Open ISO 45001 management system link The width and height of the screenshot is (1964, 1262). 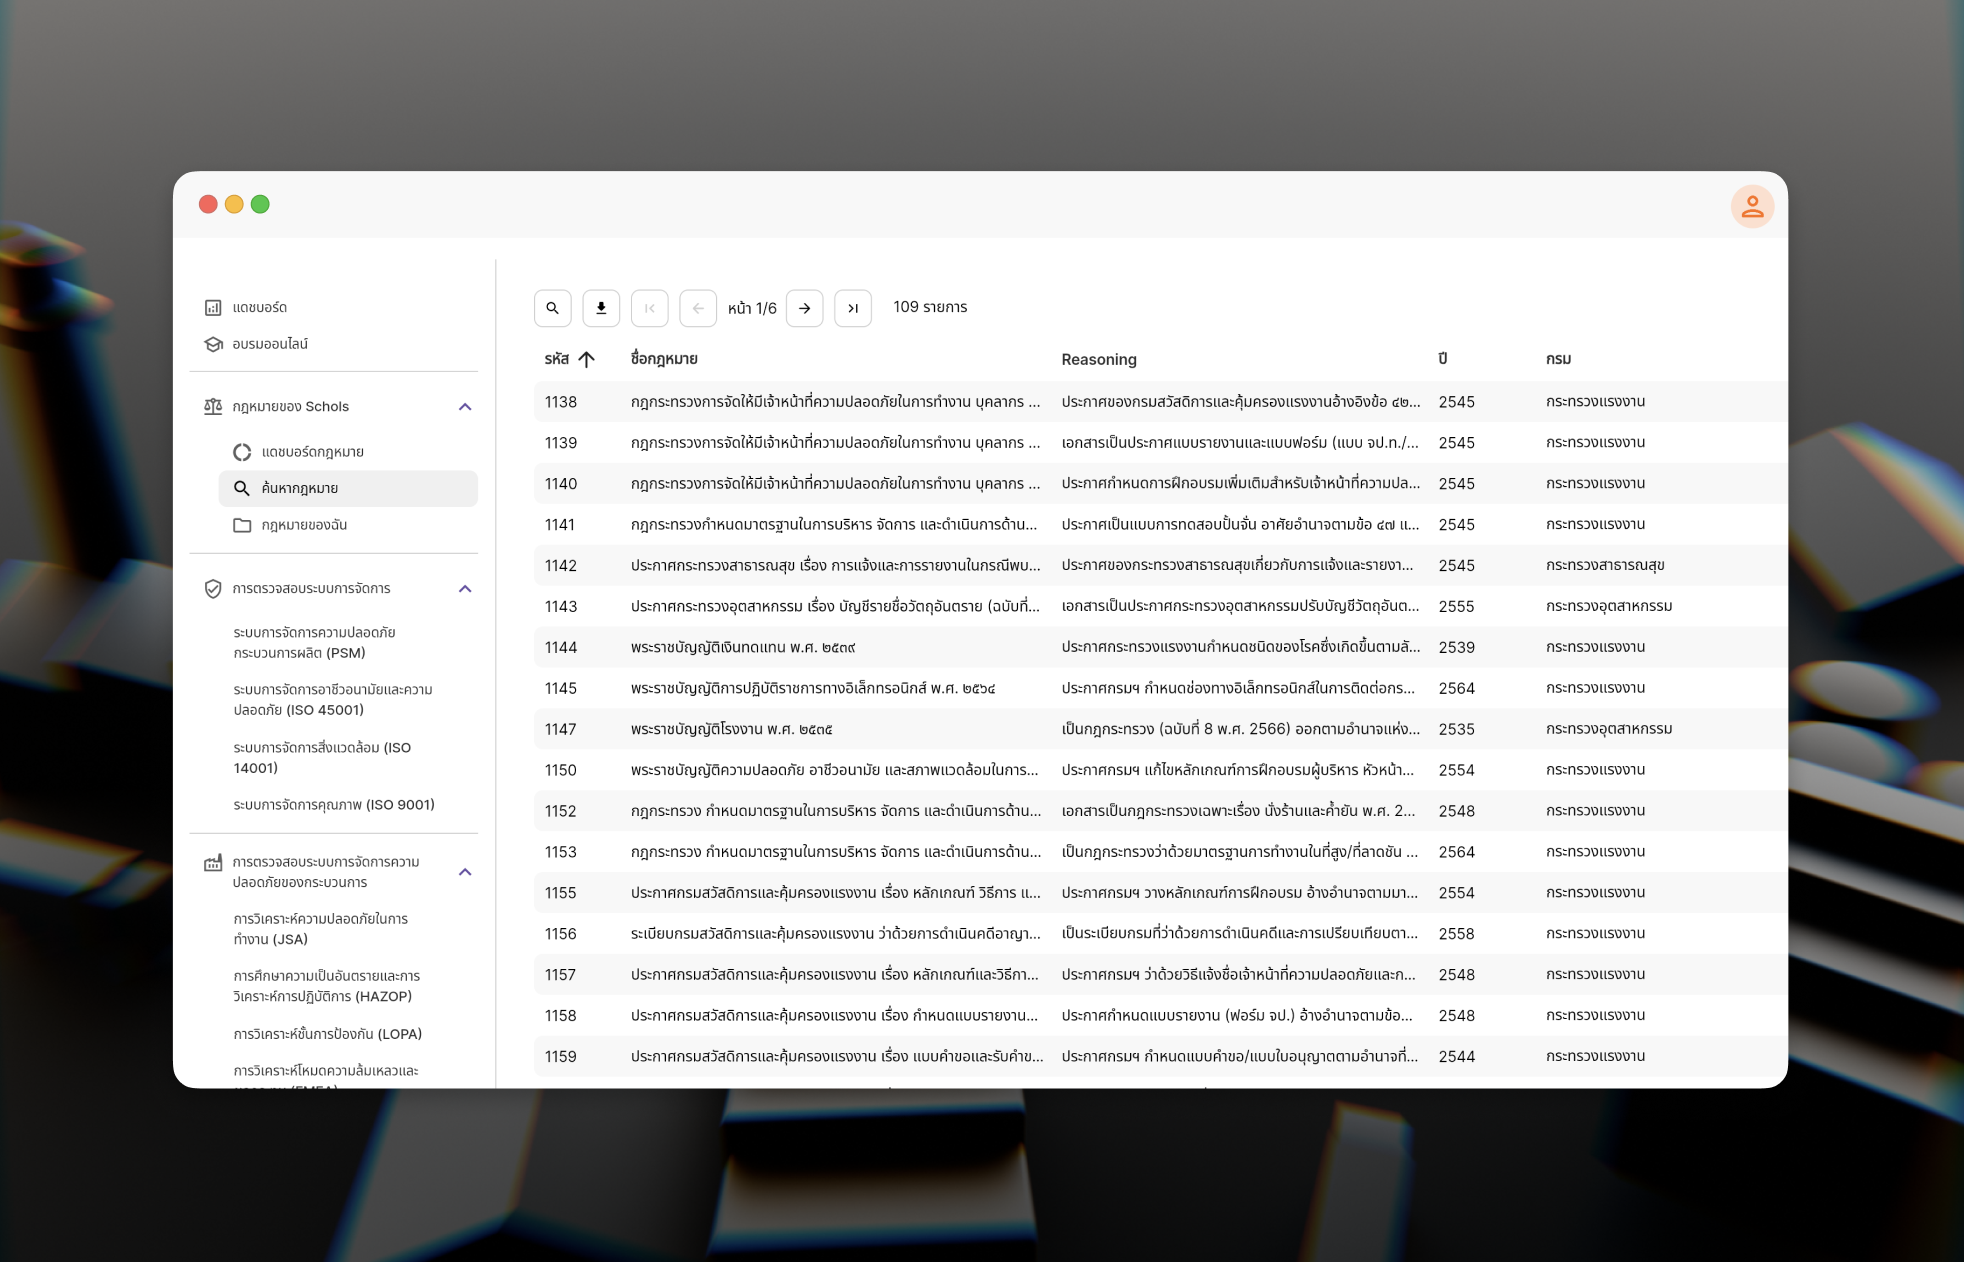click(332, 700)
